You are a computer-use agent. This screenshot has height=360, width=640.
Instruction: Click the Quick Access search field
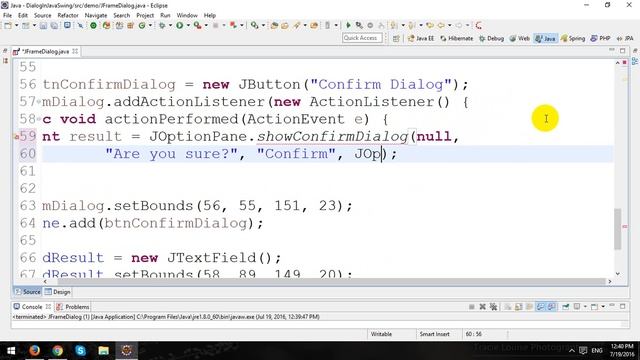coord(362,38)
